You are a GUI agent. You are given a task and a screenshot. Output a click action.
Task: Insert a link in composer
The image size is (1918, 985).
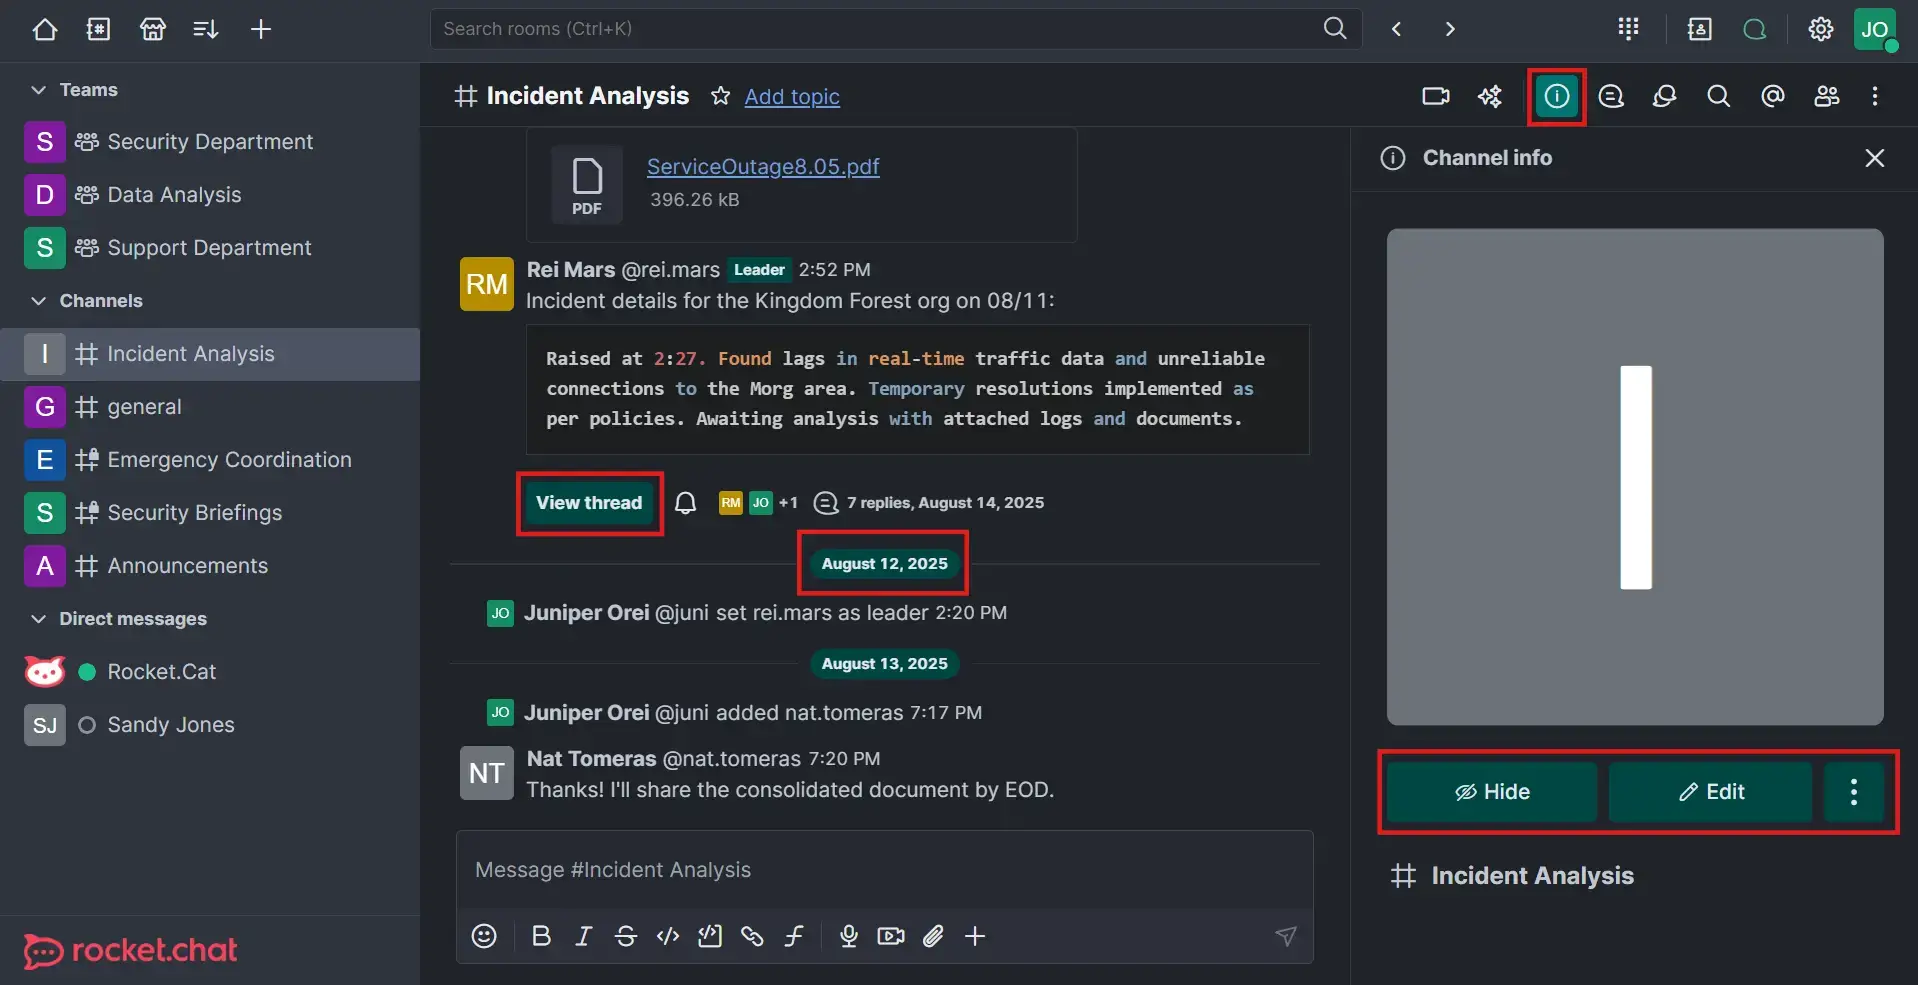tap(752, 936)
